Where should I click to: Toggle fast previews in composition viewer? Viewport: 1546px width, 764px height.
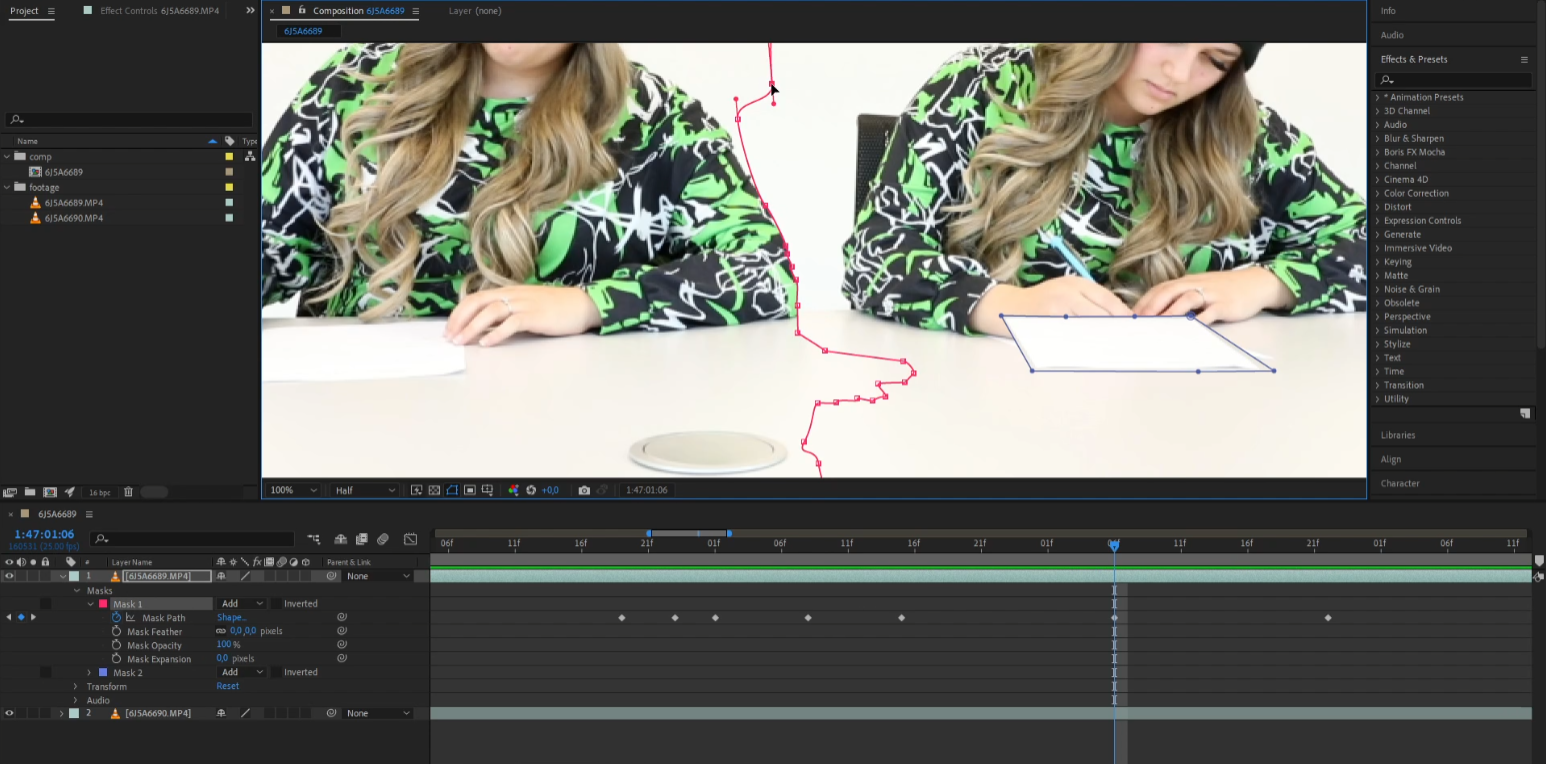click(417, 490)
